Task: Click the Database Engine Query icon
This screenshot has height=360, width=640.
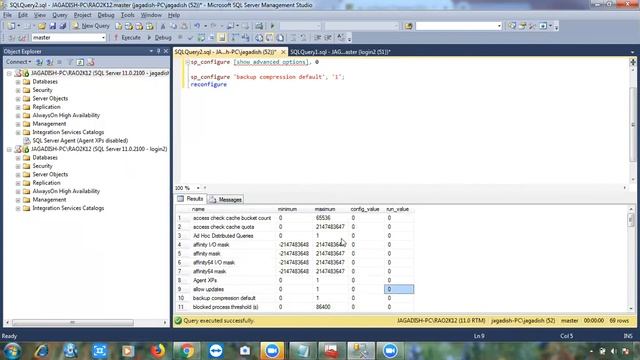Action: (118, 26)
